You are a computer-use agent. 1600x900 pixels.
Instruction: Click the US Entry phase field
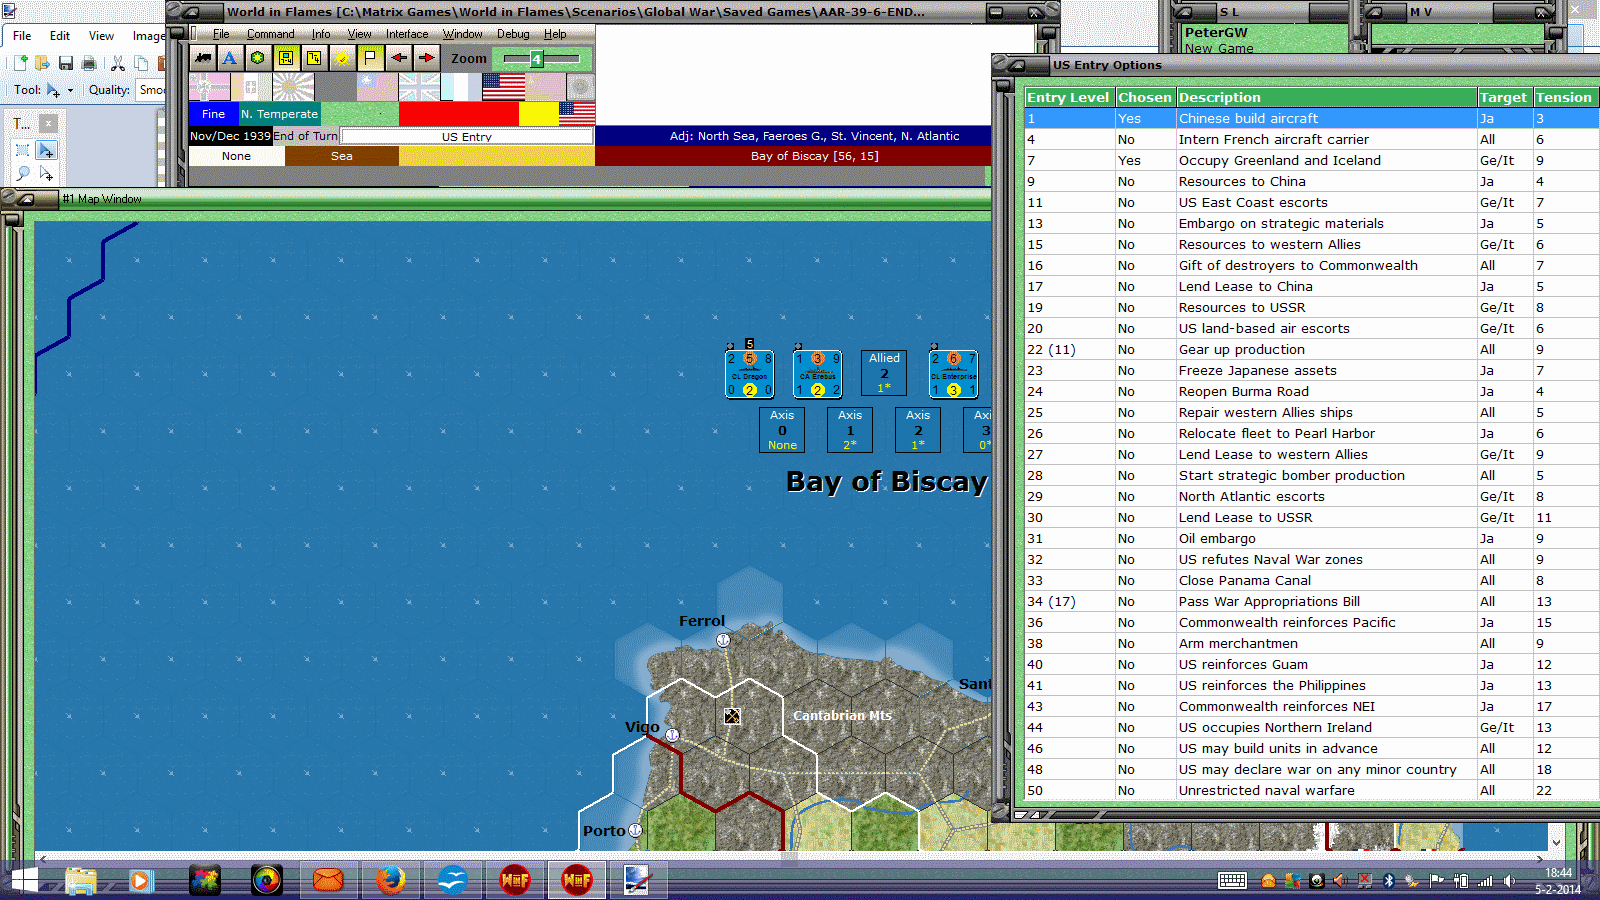point(467,136)
